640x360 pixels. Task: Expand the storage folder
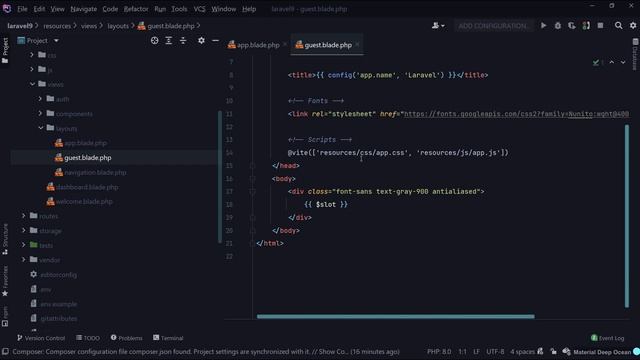(x=24, y=231)
